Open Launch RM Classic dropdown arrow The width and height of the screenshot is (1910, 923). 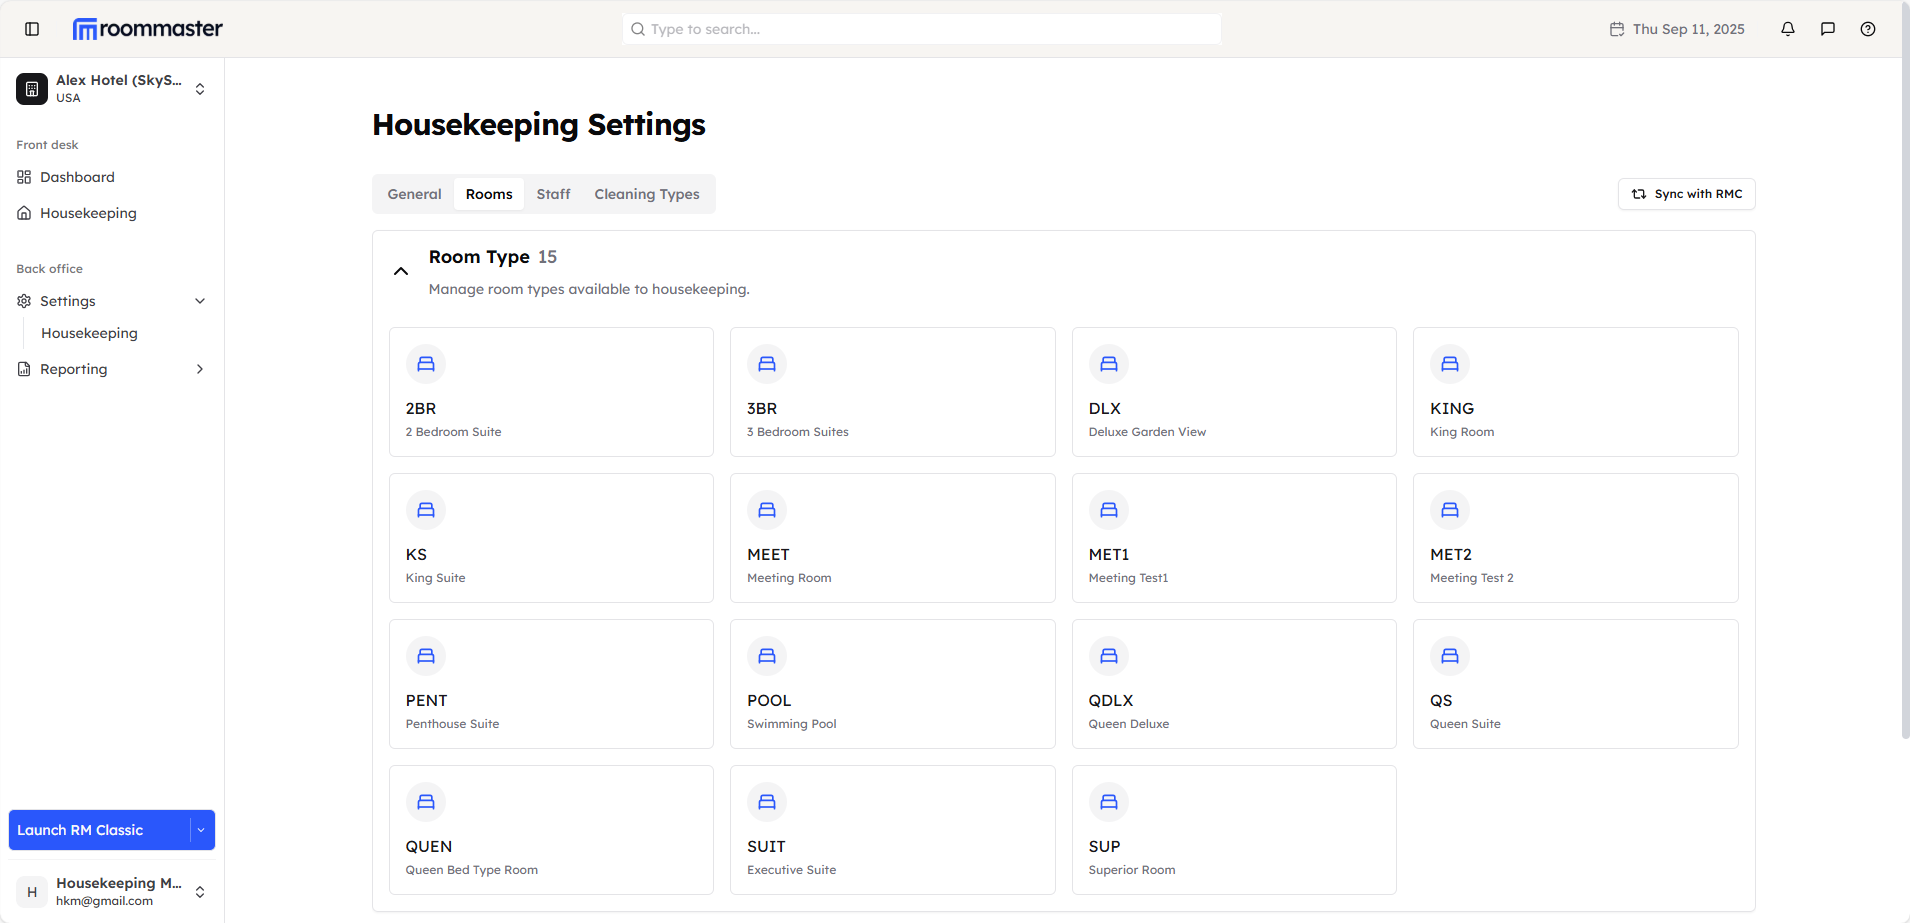tap(201, 830)
